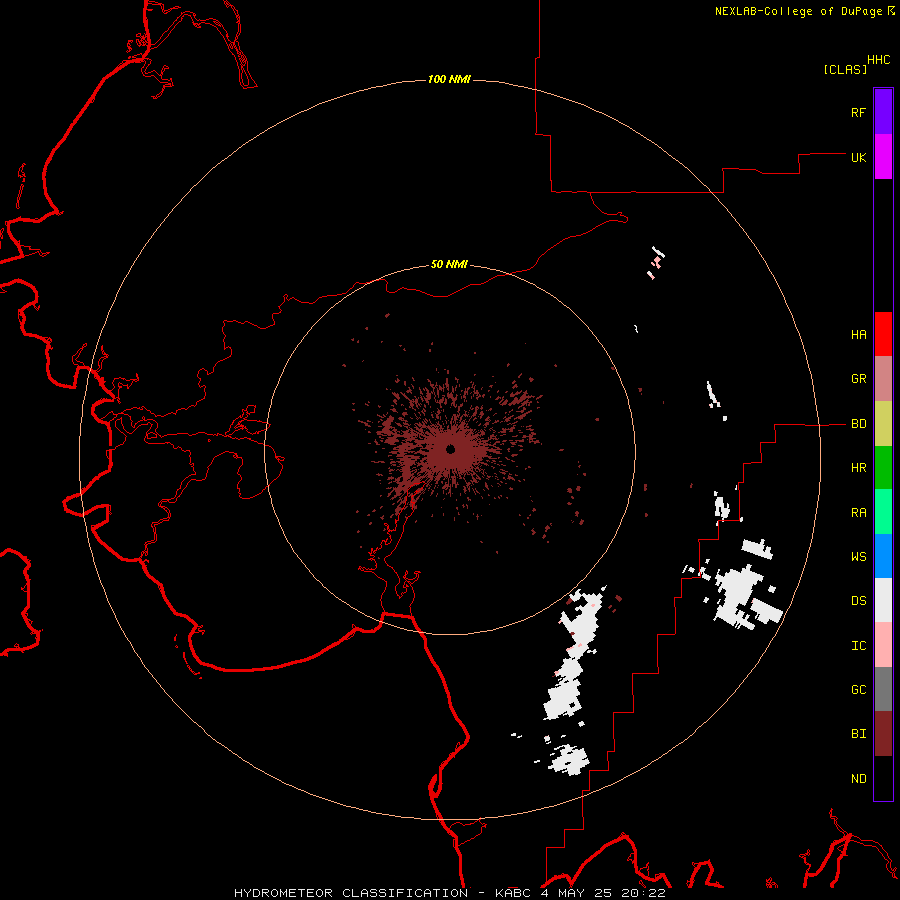900x900 pixels.
Task: Click the 100 NMI range ring label
Action: (x=449, y=79)
